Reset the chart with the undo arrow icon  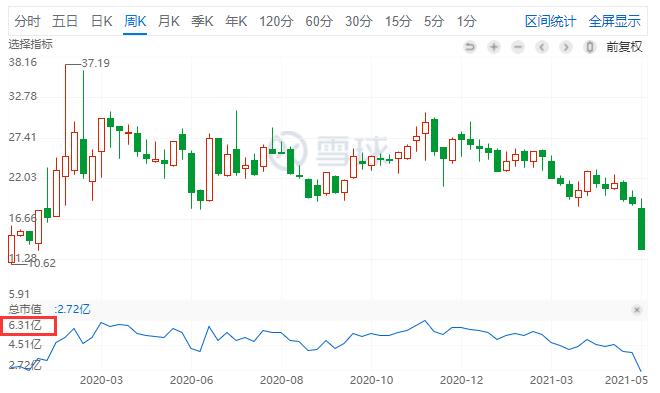pos(469,47)
